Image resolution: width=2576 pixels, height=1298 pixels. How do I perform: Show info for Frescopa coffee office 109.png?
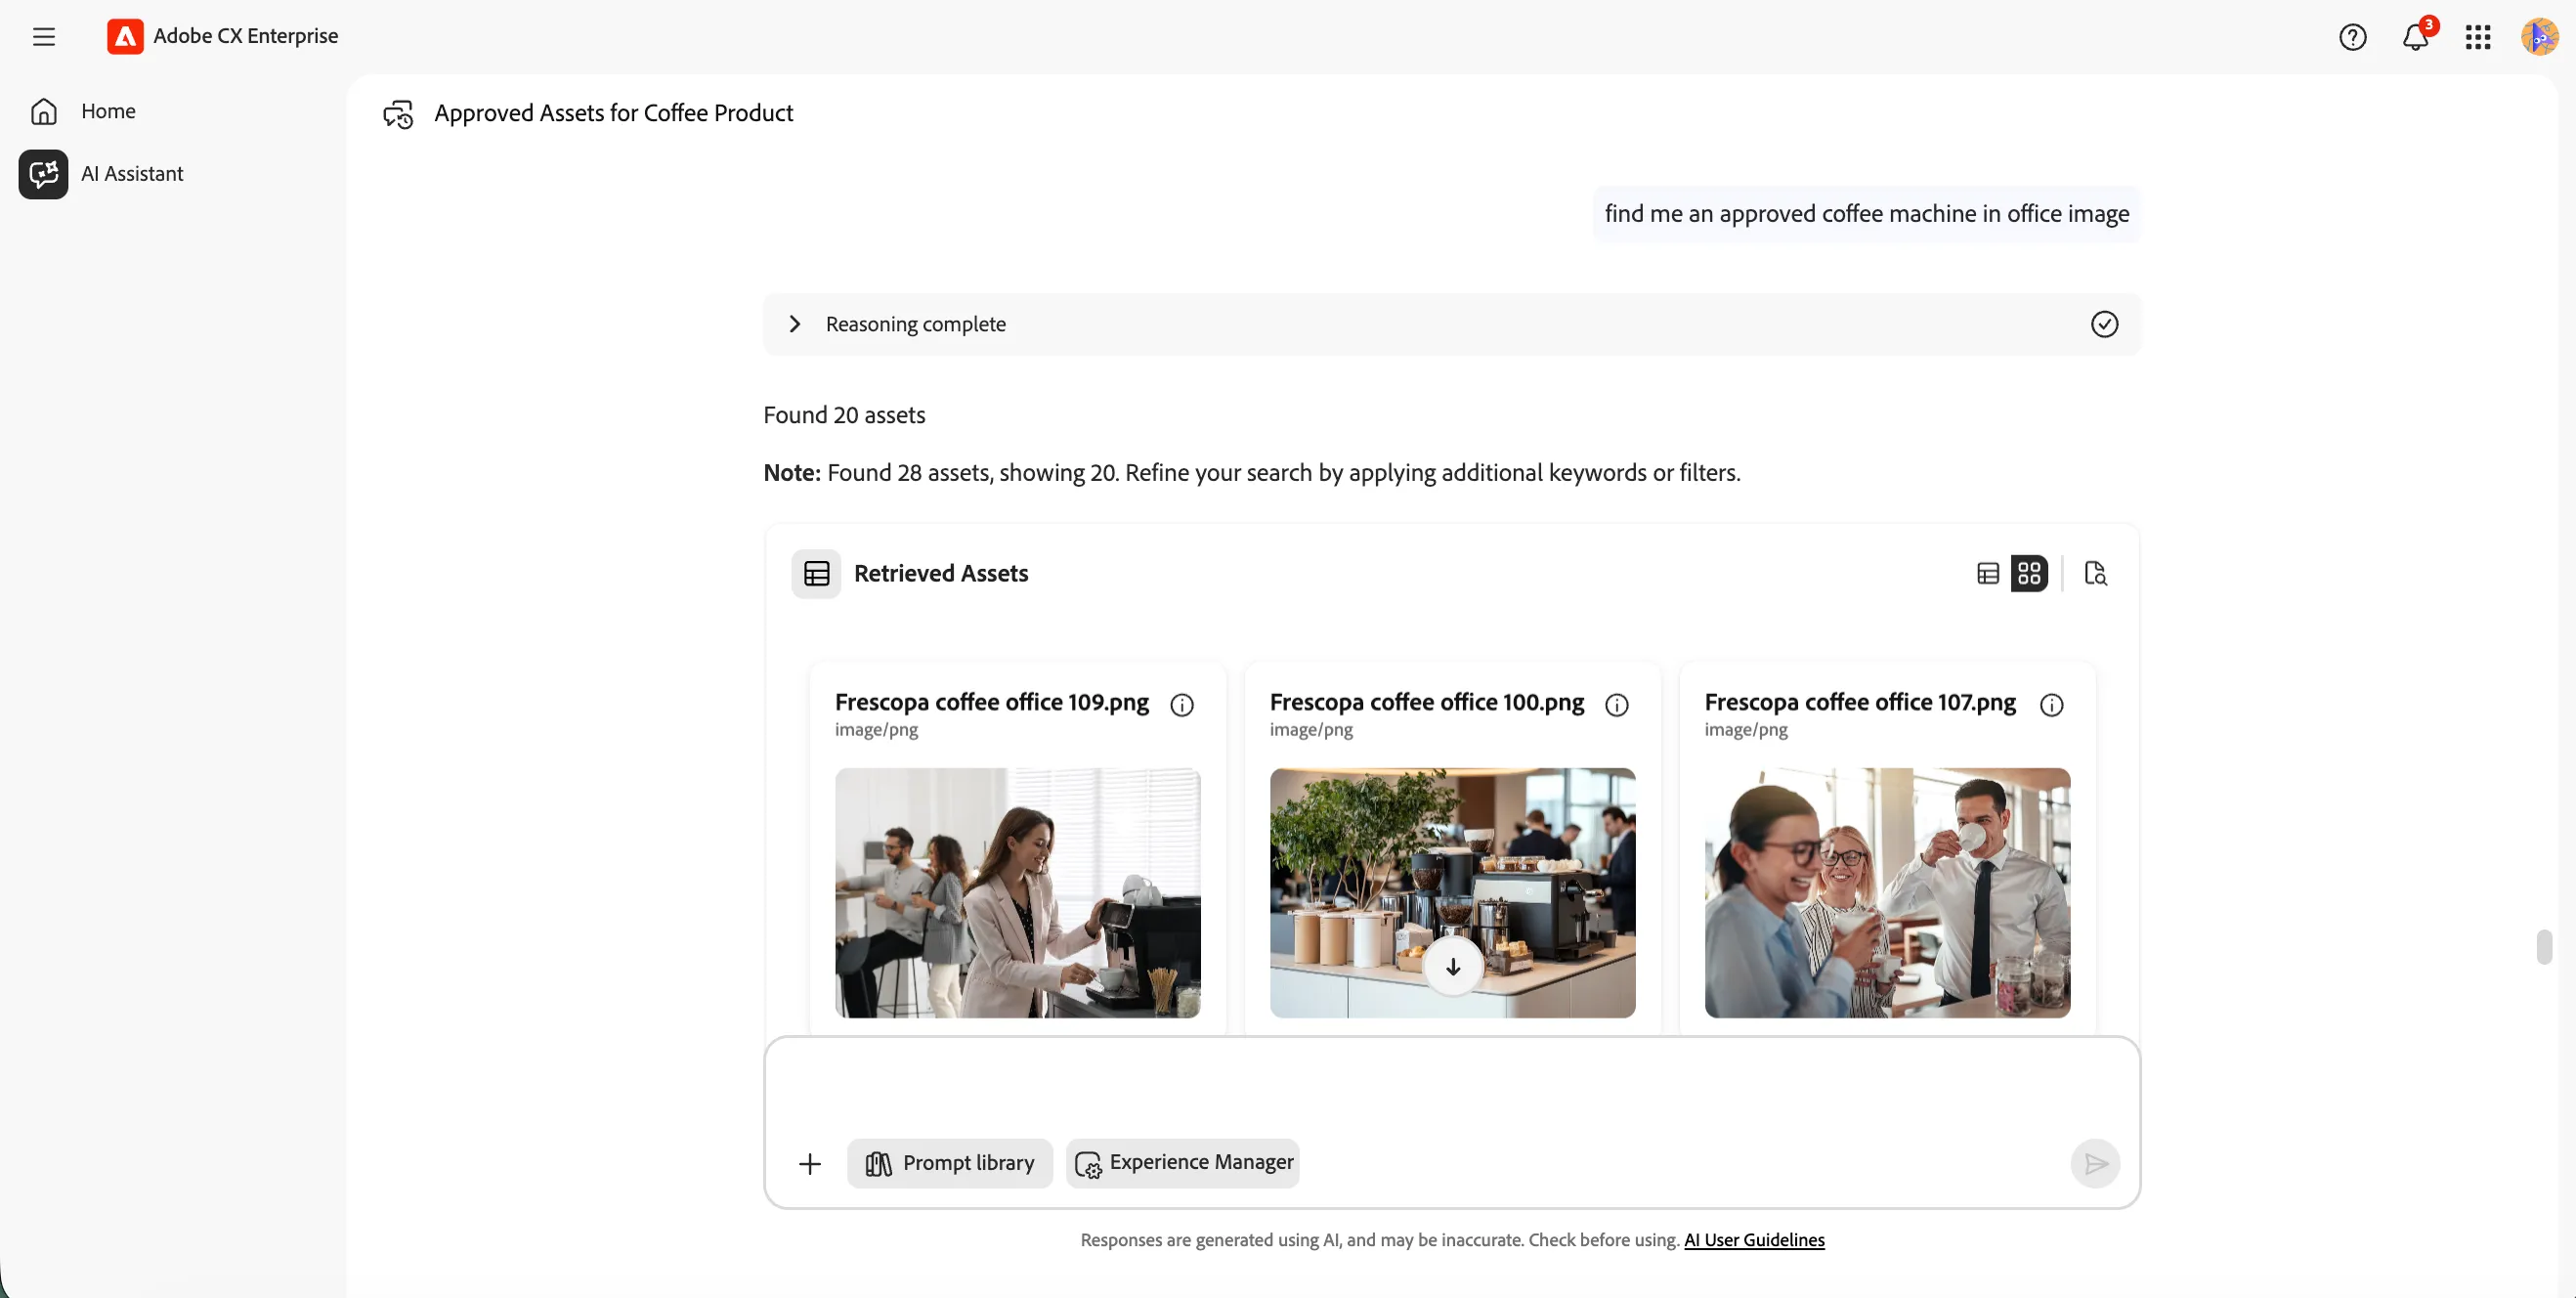point(1182,705)
